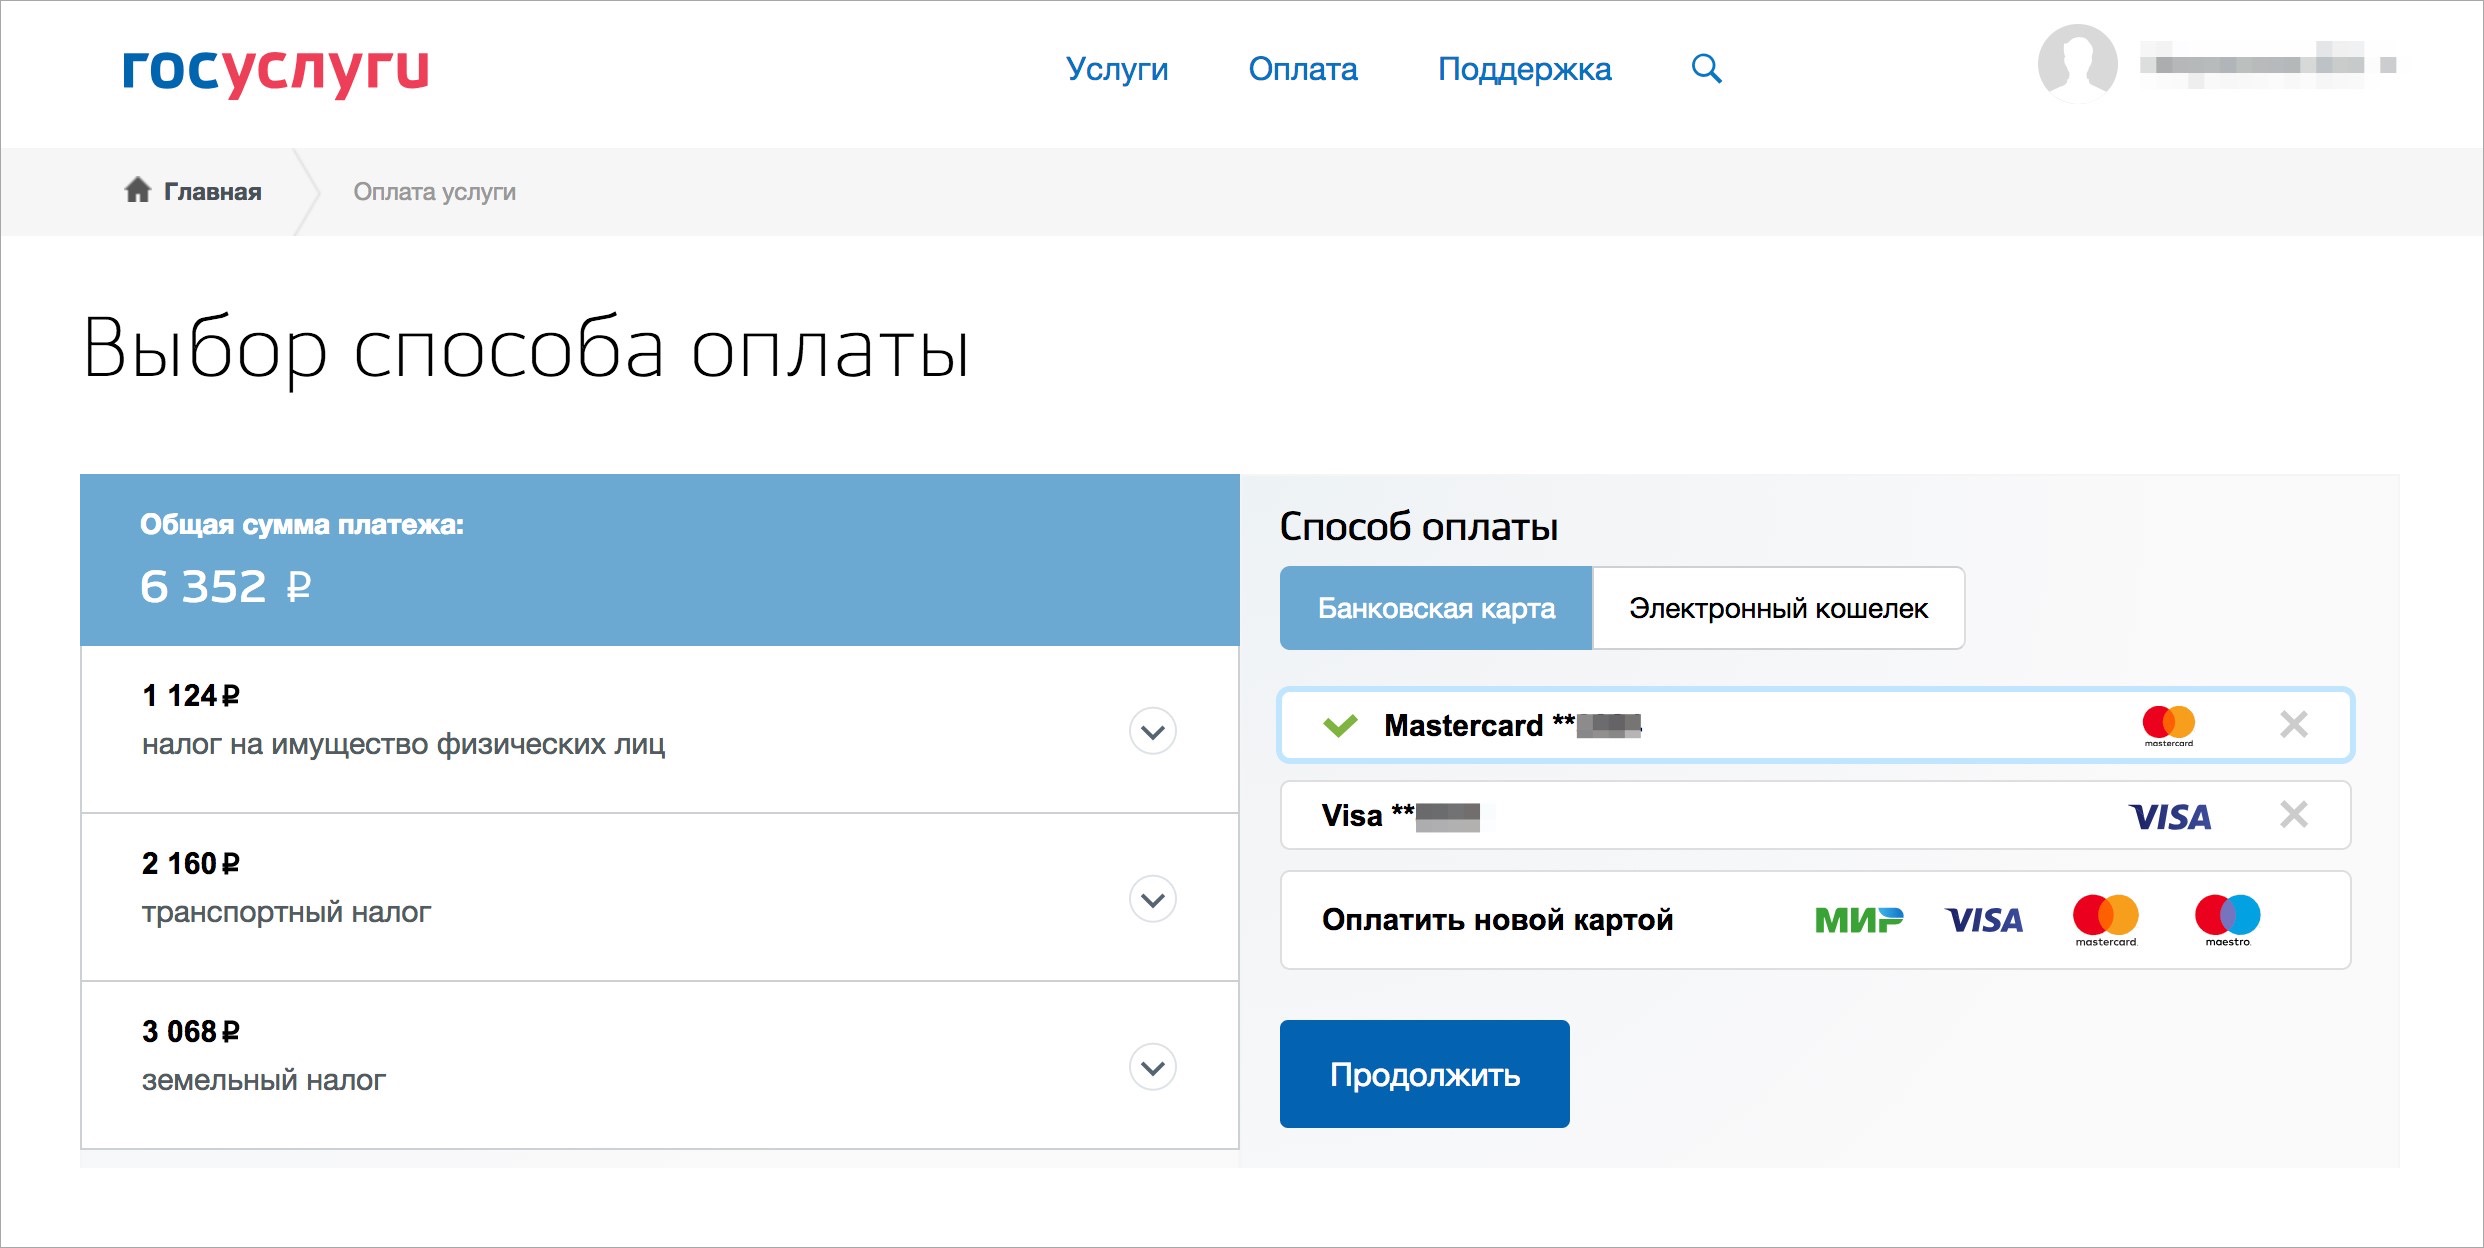The image size is (2484, 1248).
Task: Click the Gosuslugi logo
Action: [275, 70]
